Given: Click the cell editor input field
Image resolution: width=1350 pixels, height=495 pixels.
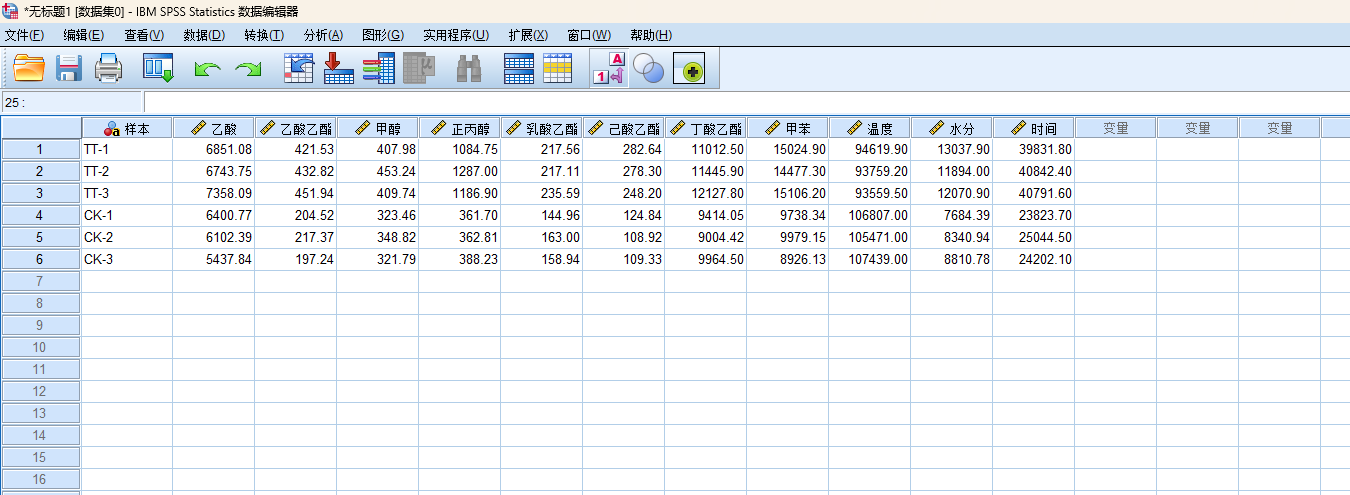Looking at the screenshot, I should point(700,102).
